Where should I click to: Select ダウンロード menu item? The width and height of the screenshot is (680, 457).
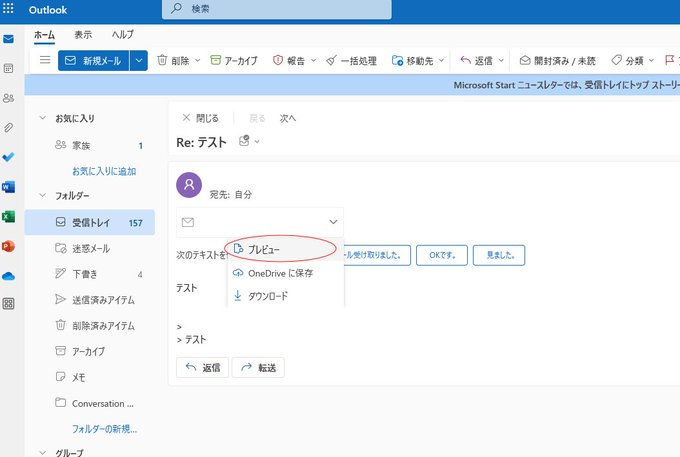tap(285, 296)
